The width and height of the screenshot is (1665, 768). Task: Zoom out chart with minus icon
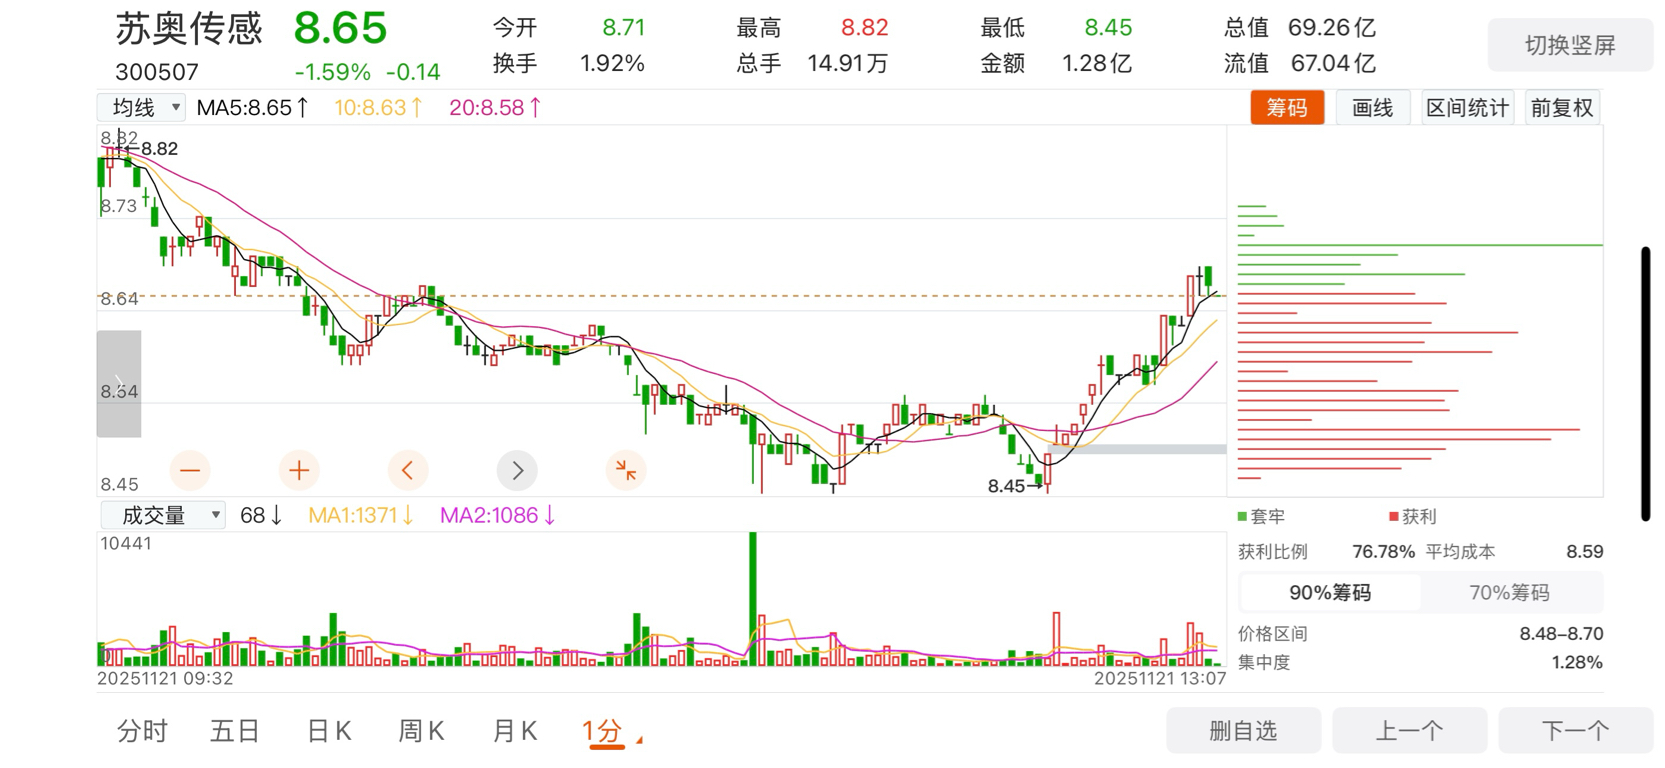190,470
